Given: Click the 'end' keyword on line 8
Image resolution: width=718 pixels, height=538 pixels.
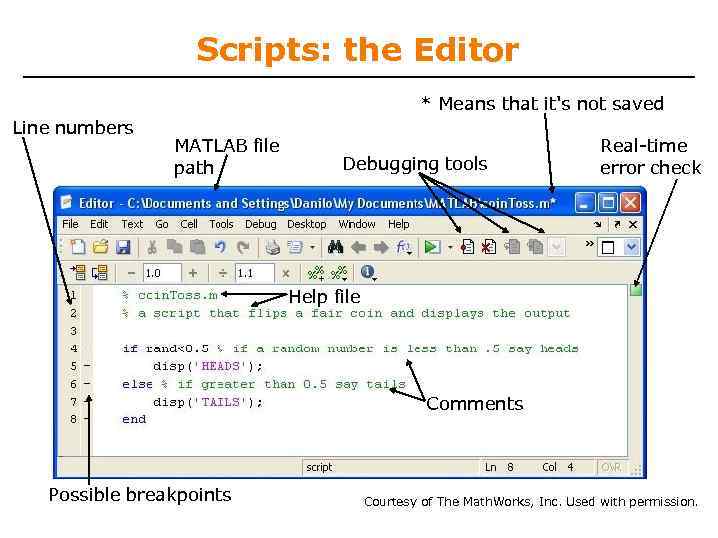Looking at the screenshot, I should [x=134, y=419].
